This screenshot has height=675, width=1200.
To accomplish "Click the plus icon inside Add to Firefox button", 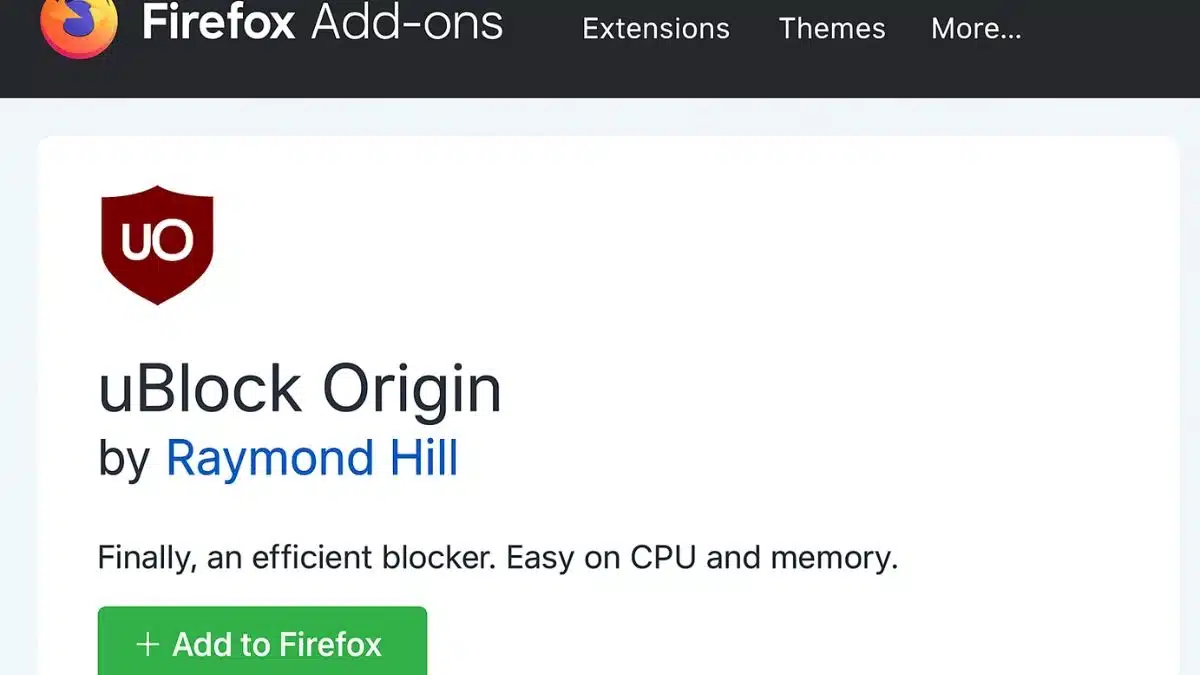I will coord(147,644).
